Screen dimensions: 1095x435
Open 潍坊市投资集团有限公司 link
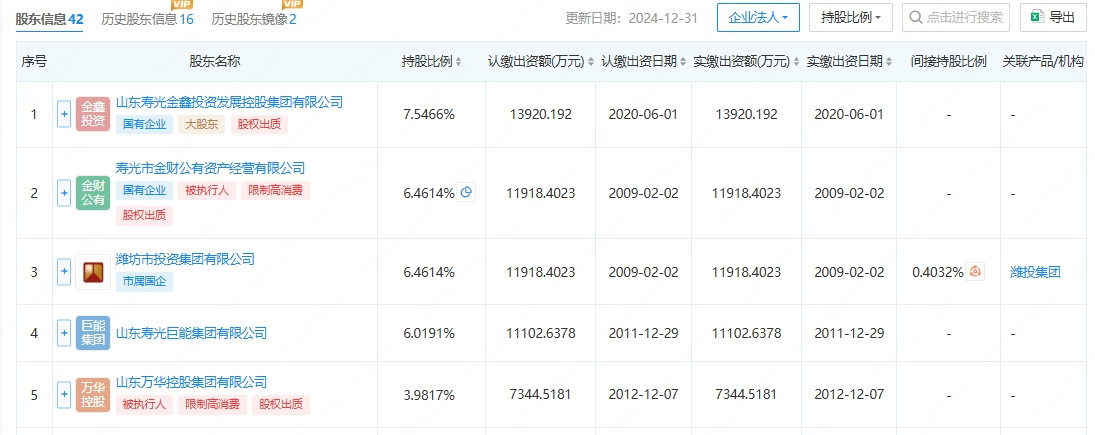tap(185, 259)
